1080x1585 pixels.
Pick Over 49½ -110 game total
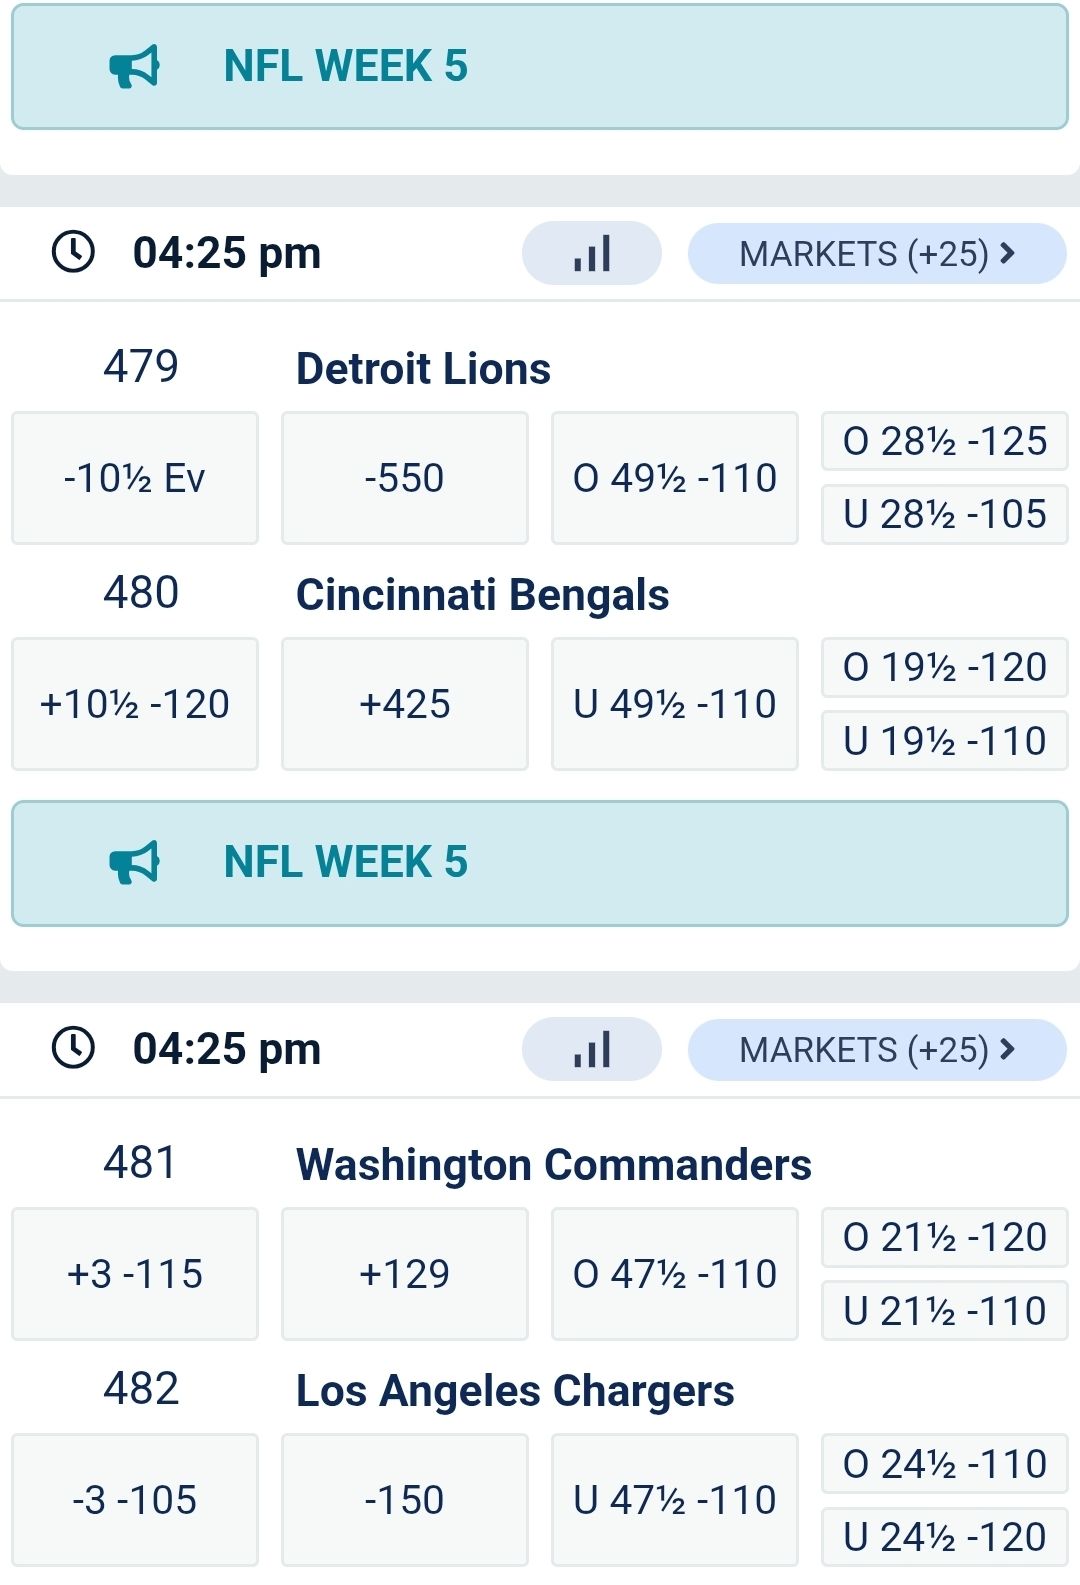(675, 478)
